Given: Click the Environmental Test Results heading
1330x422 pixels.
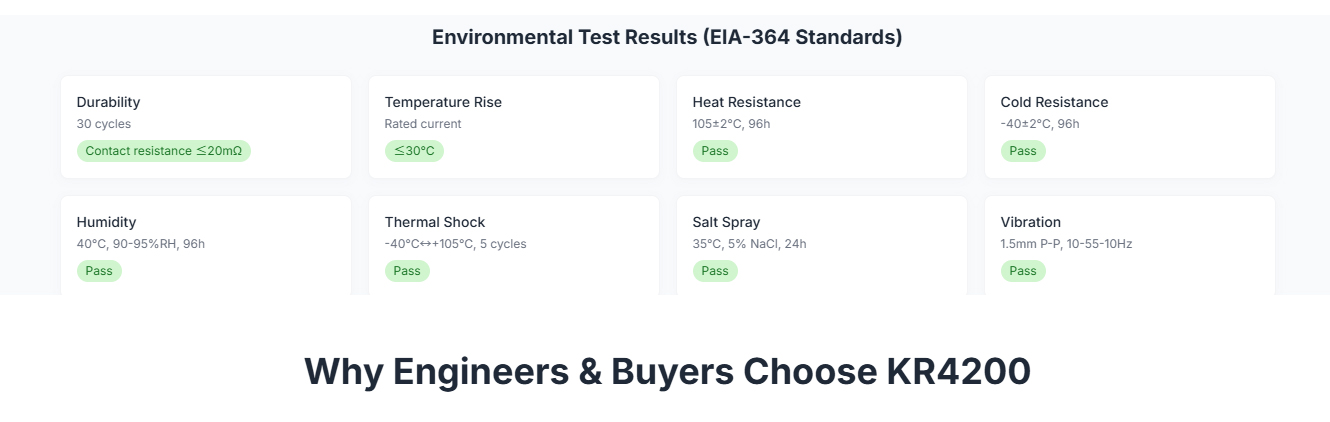Looking at the screenshot, I should click(667, 38).
